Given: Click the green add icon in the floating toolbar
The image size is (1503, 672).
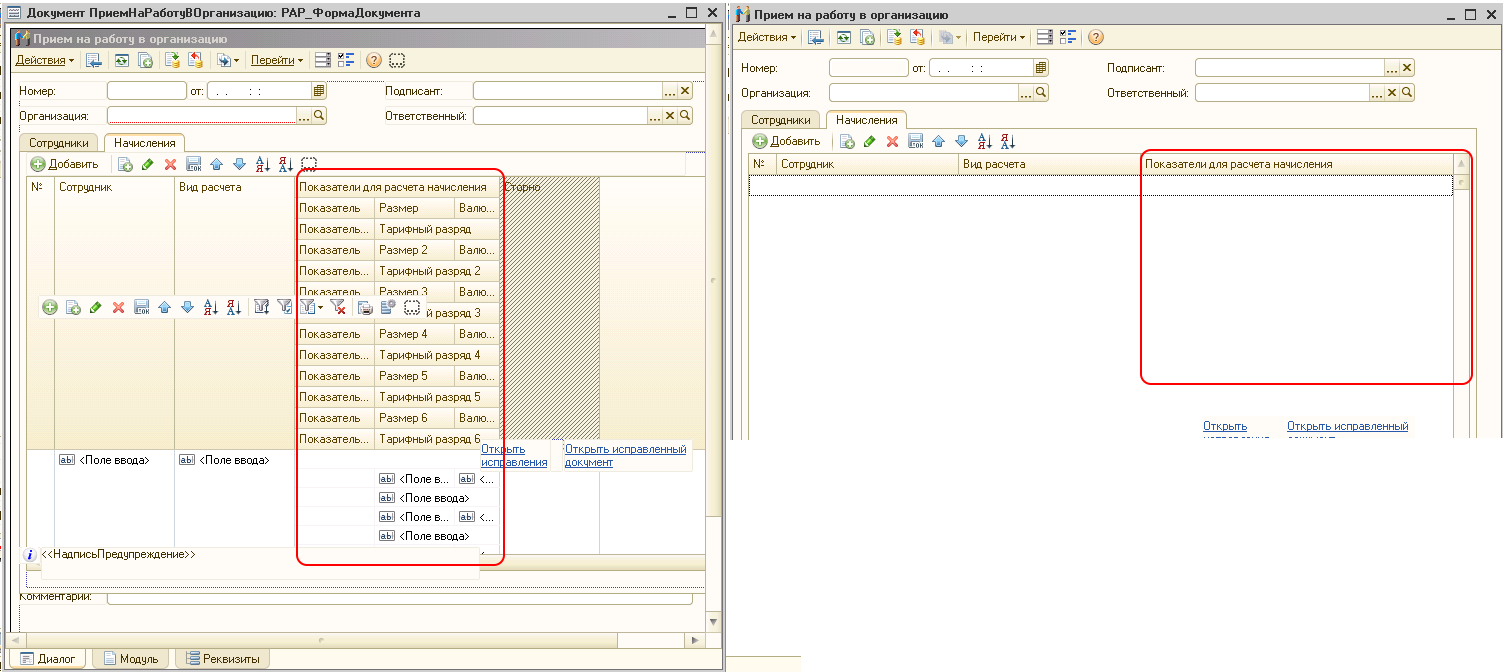Looking at the screenshot, I should 50,307.
